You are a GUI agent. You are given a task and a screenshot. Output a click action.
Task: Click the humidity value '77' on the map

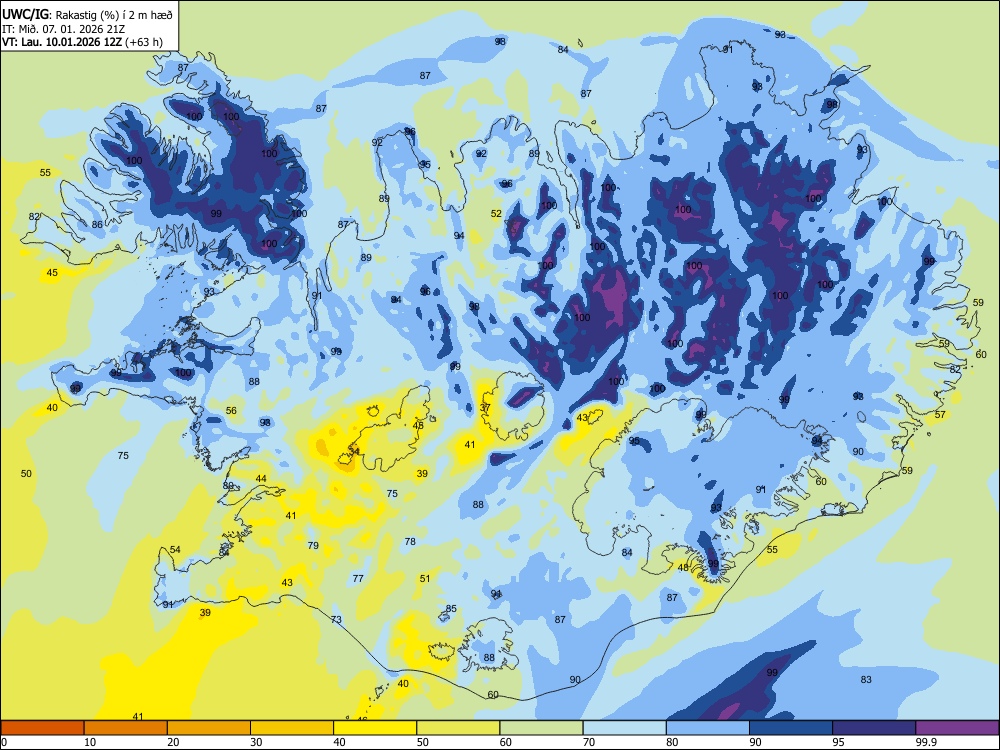(358, 578)
